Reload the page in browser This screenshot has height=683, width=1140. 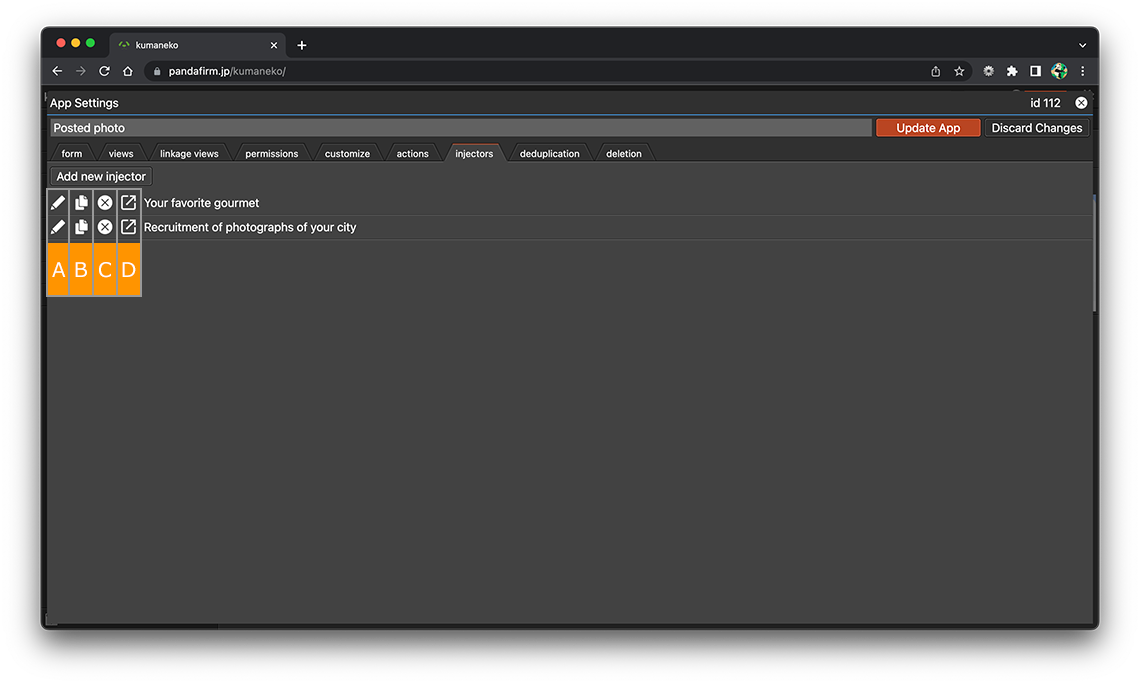coord(104,71)
